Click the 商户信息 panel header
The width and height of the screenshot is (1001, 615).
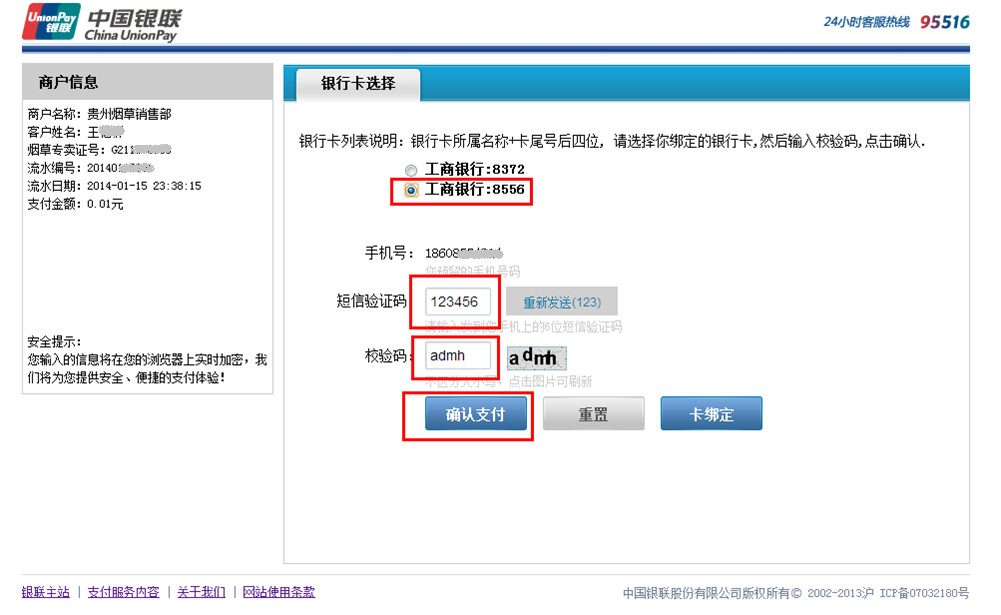(147, 82)
